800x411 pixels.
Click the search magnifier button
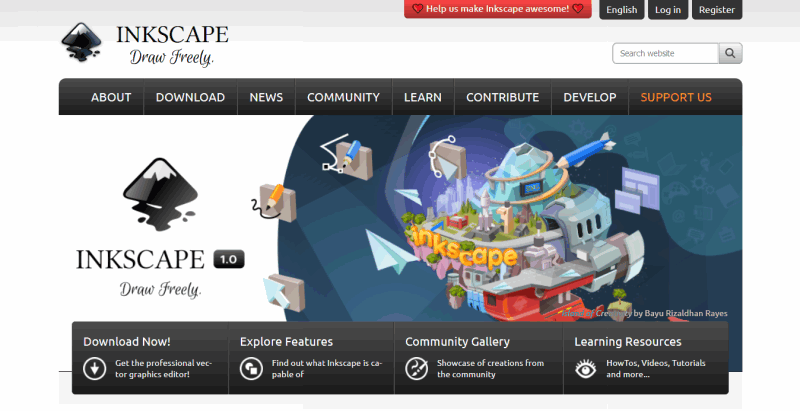(730, 54)
